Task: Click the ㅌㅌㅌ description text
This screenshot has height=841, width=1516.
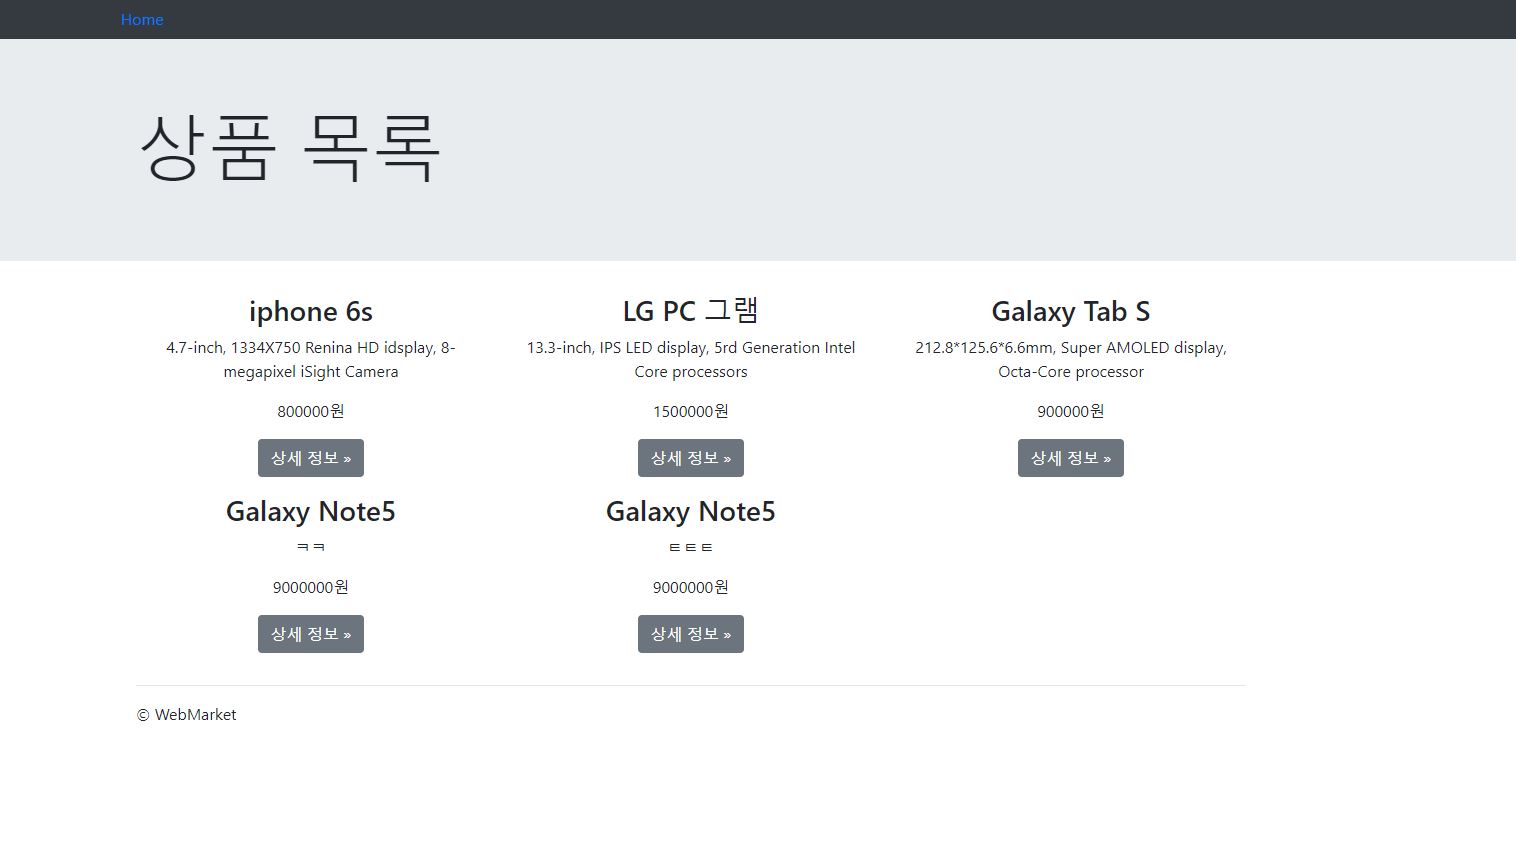Action: click(x=691, y=547)
